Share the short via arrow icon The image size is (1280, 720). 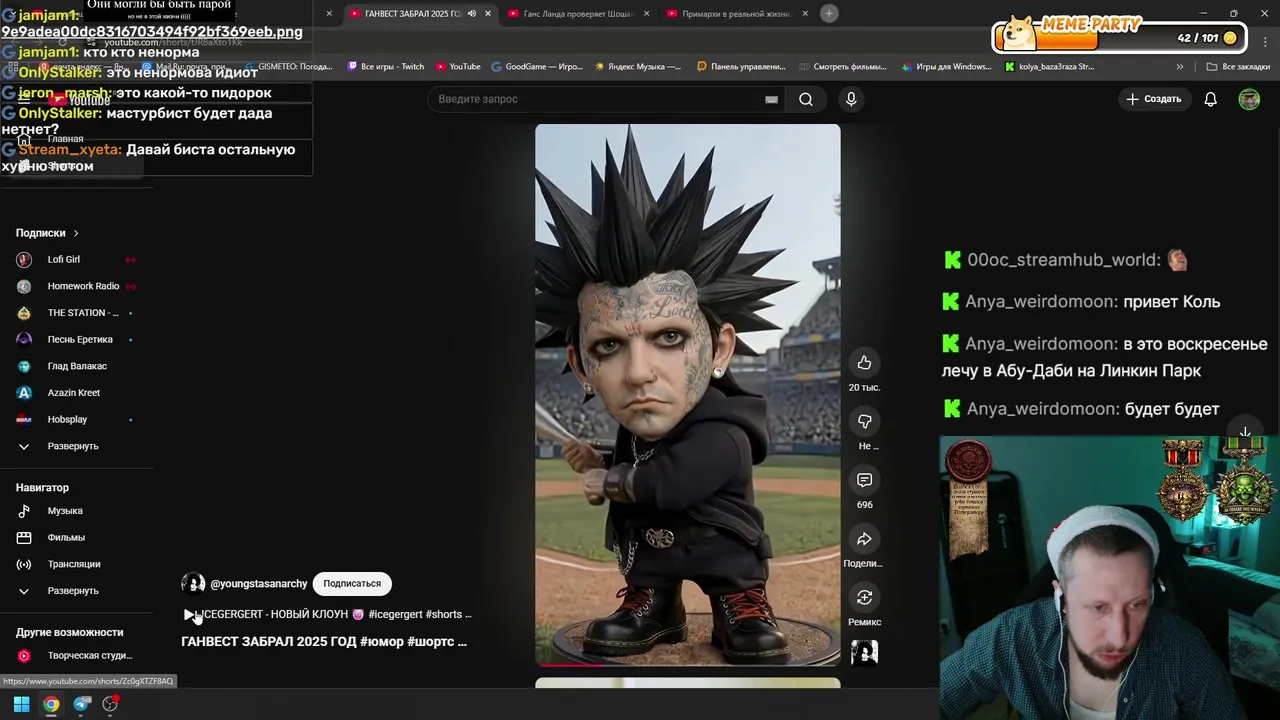point(864,539)
